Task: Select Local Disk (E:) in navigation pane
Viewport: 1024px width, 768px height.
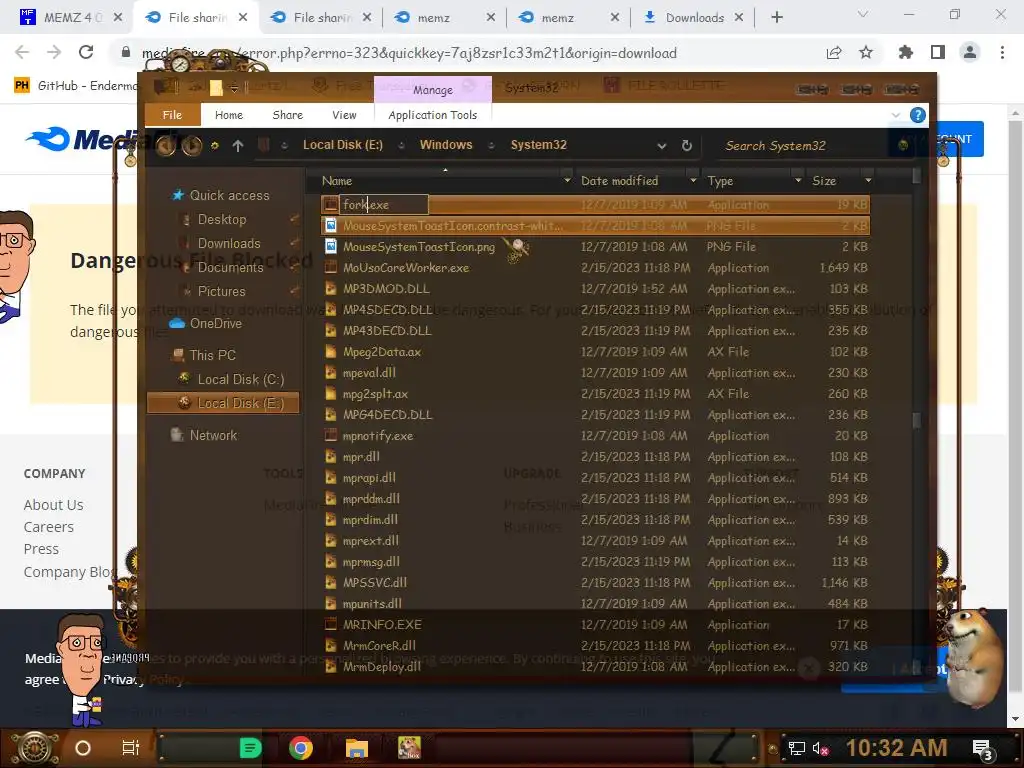Action: click(x=223, y=403)
